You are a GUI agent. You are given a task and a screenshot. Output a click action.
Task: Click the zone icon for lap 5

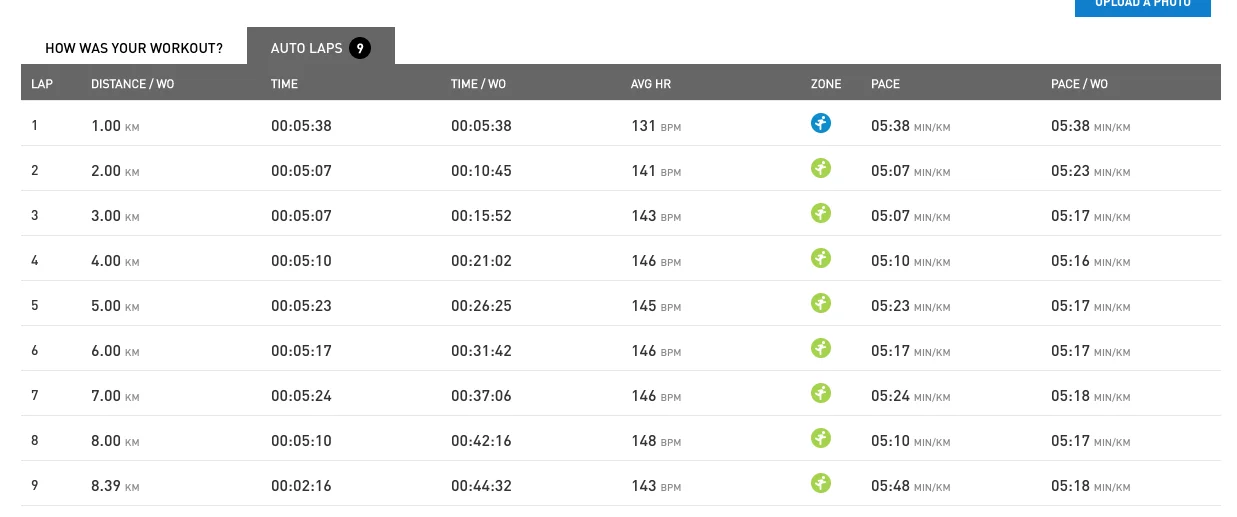821,304
